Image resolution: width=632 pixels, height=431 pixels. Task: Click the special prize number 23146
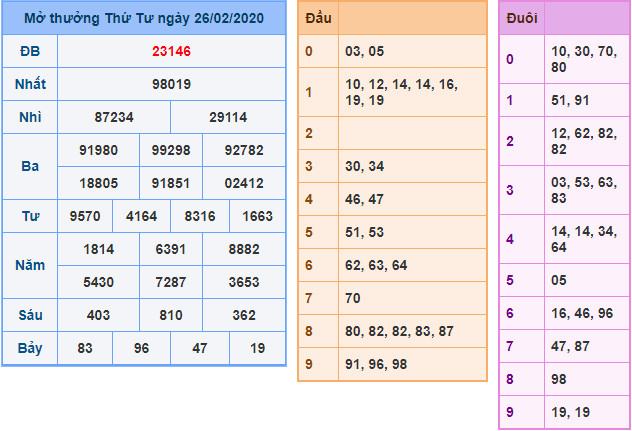[171, 51]
